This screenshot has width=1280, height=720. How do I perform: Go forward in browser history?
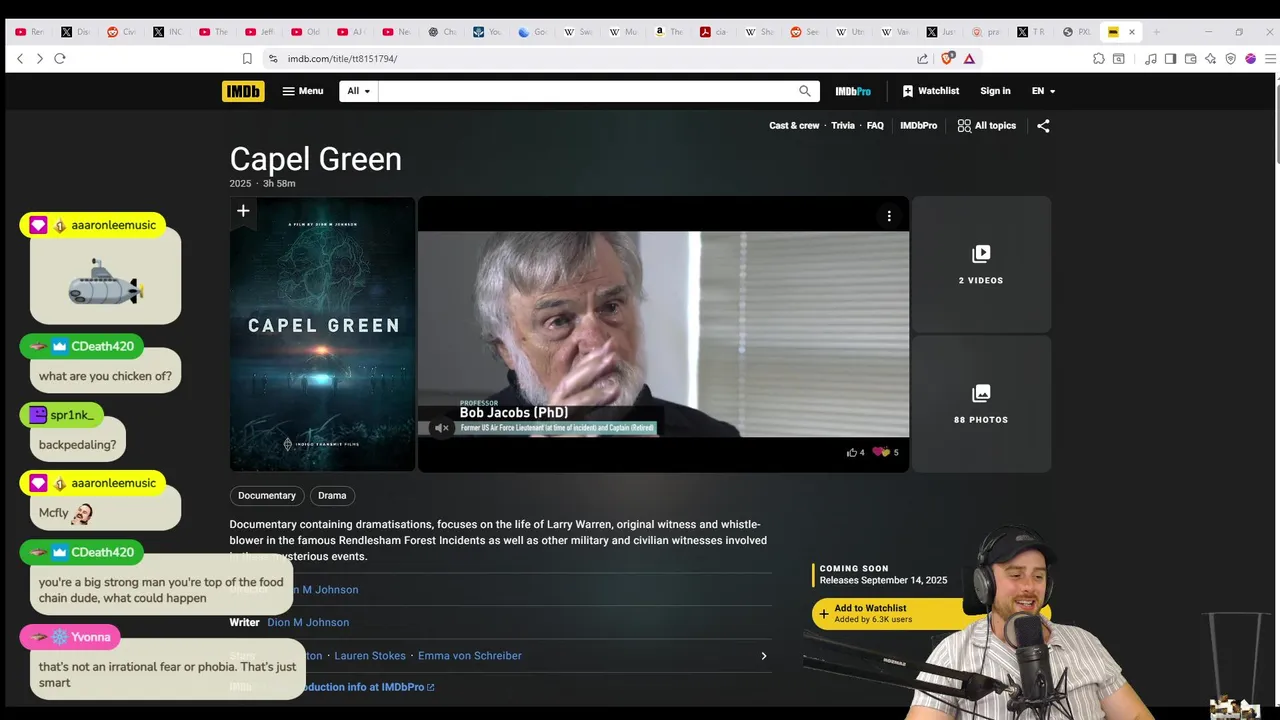pyautogui.click(x=39, y=59)
